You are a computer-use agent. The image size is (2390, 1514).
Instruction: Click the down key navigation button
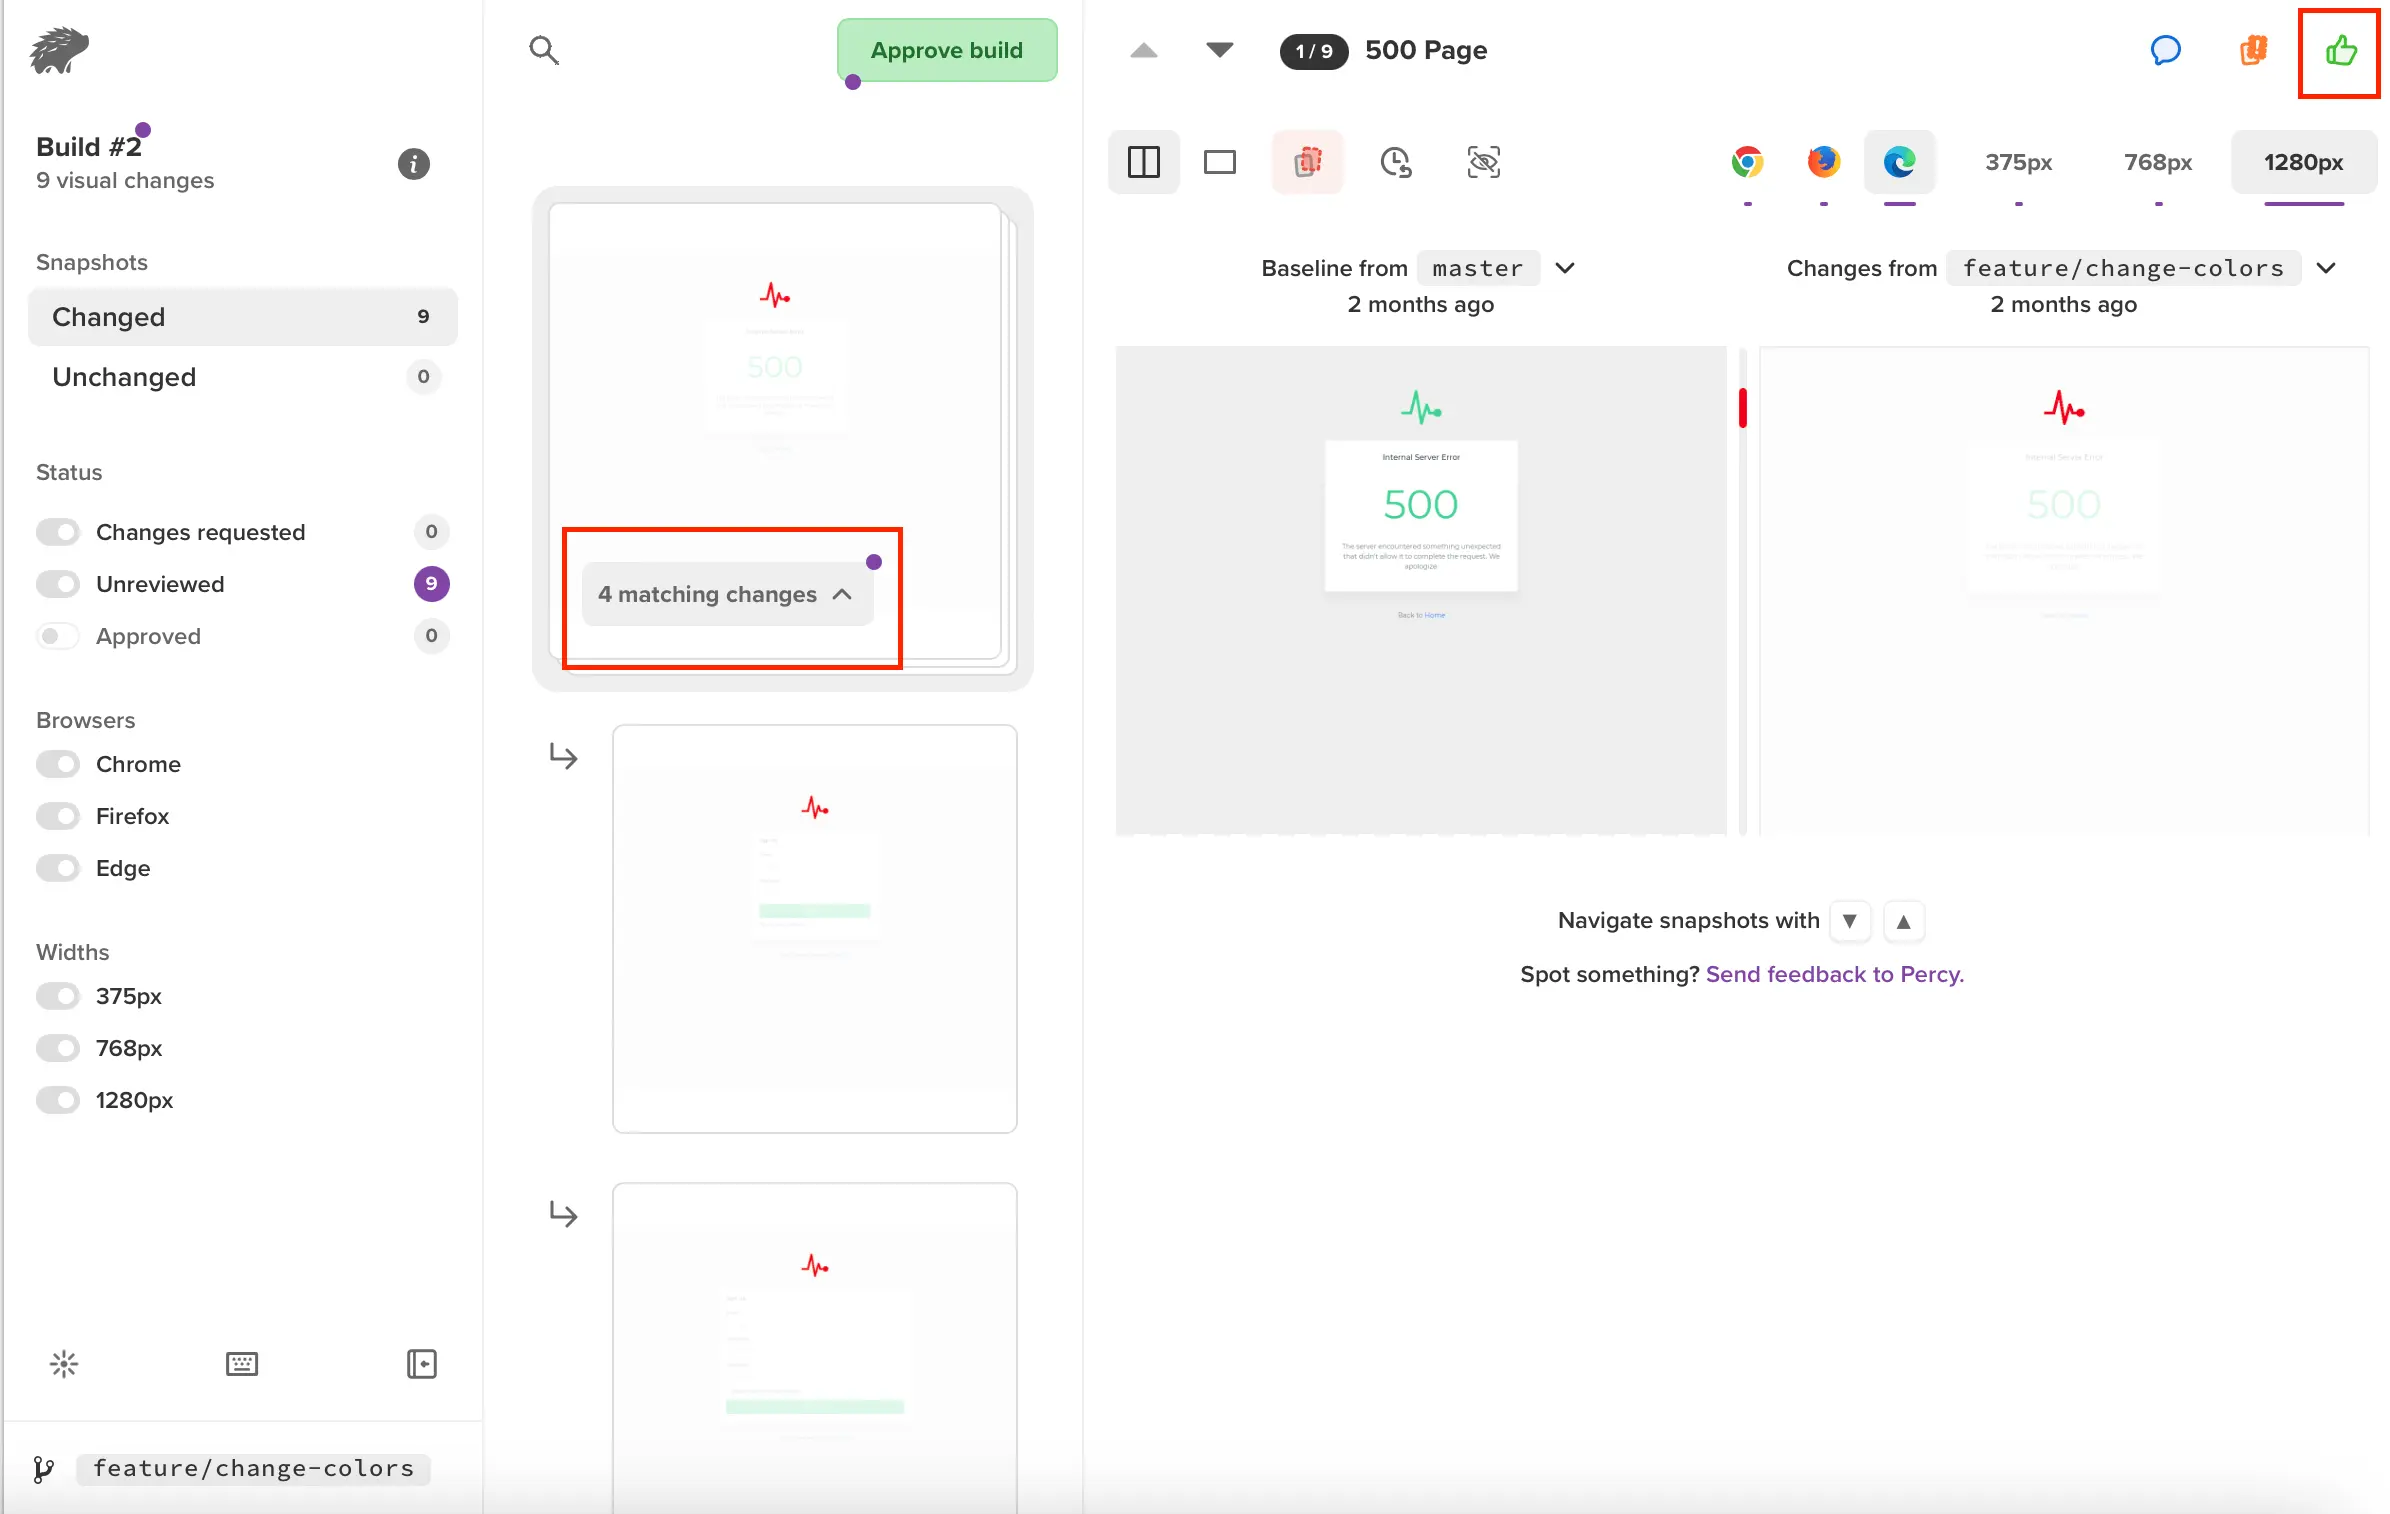[x=1849, y=921]
